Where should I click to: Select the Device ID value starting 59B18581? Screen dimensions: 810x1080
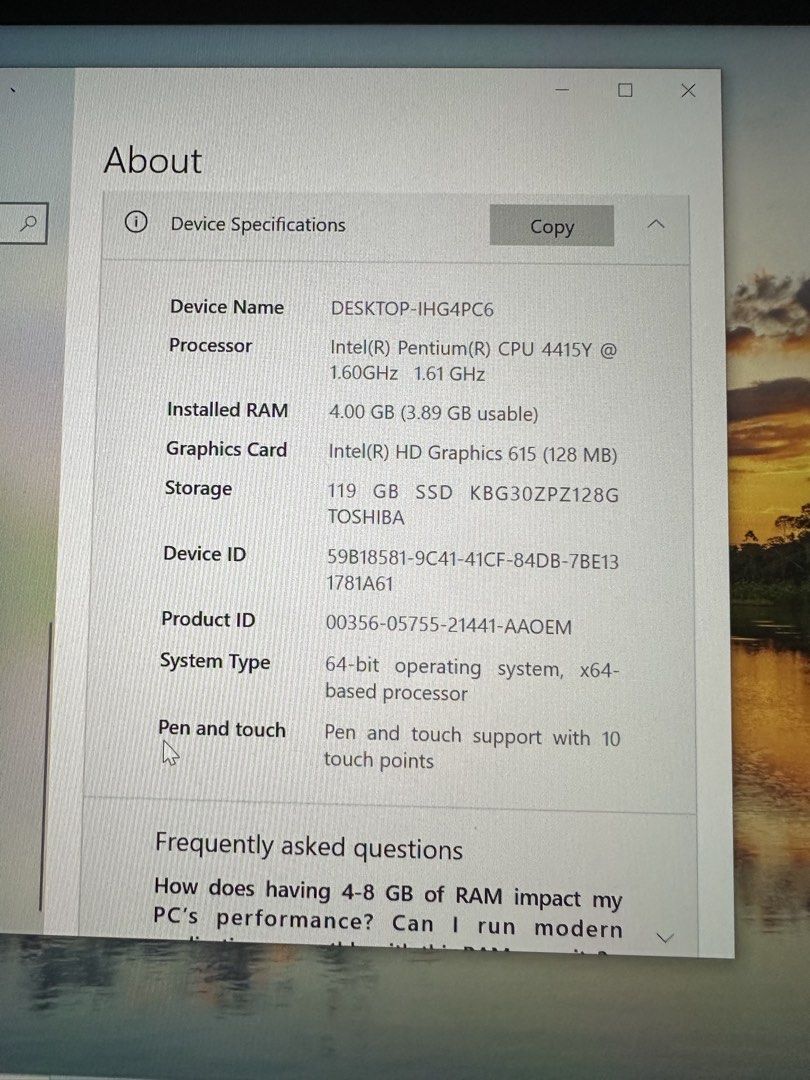(x=472, y=572)
